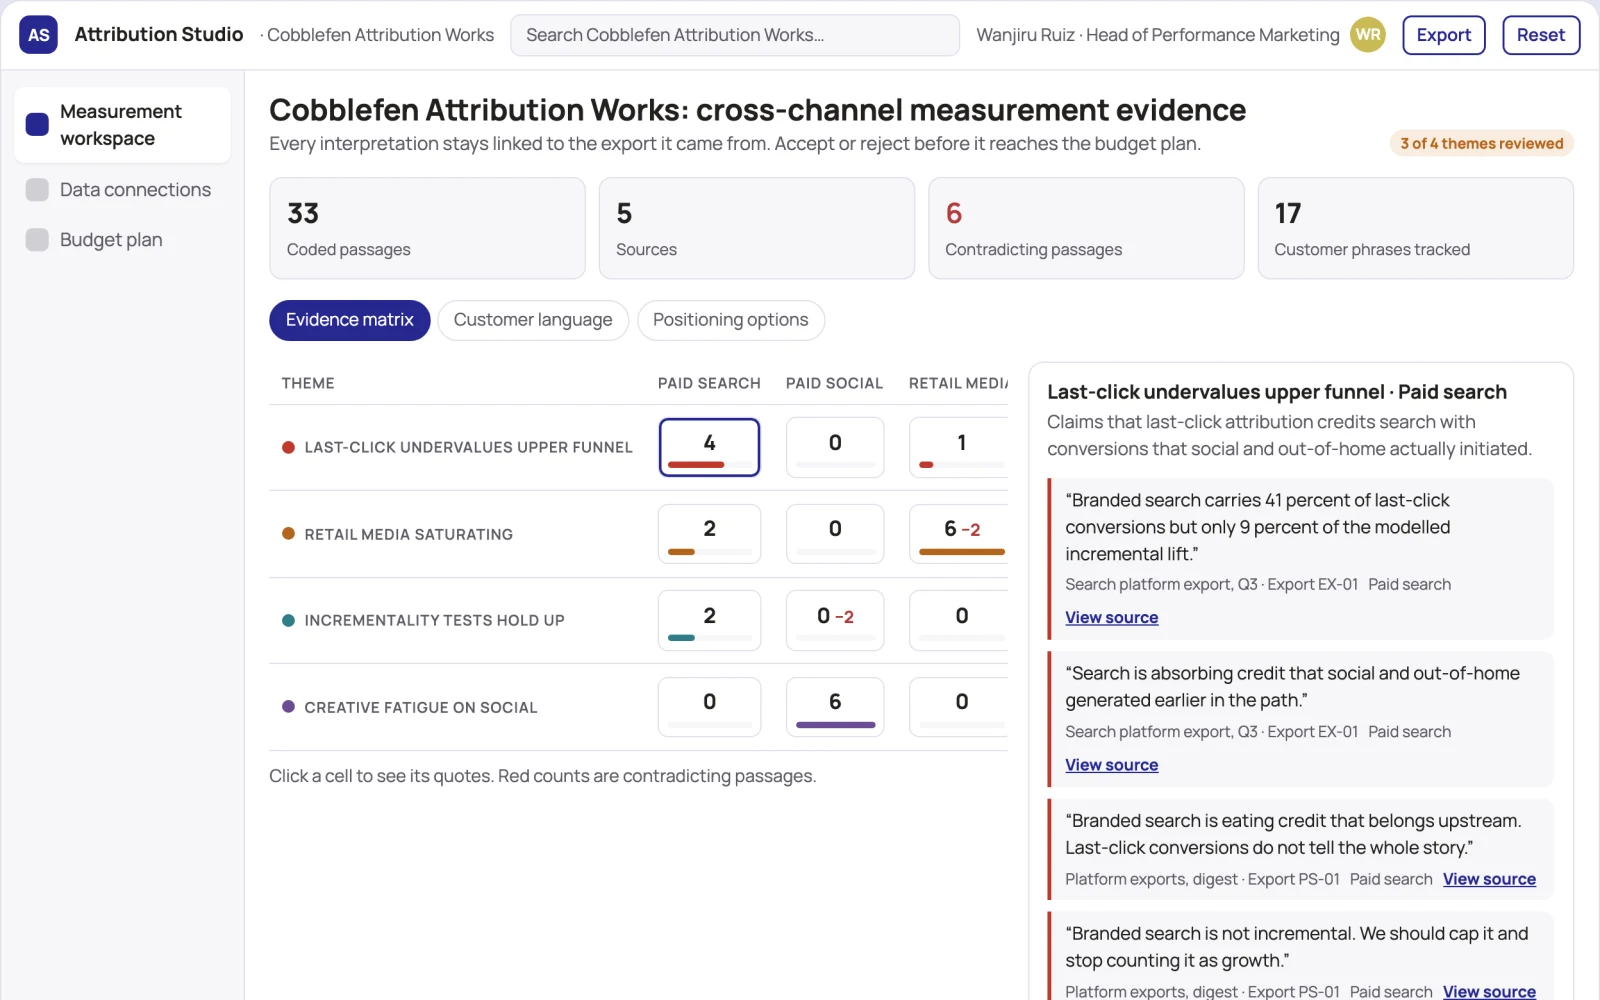Open Incrementality tests Retail media cell
1600x1000 pixels.
(959, 620)
